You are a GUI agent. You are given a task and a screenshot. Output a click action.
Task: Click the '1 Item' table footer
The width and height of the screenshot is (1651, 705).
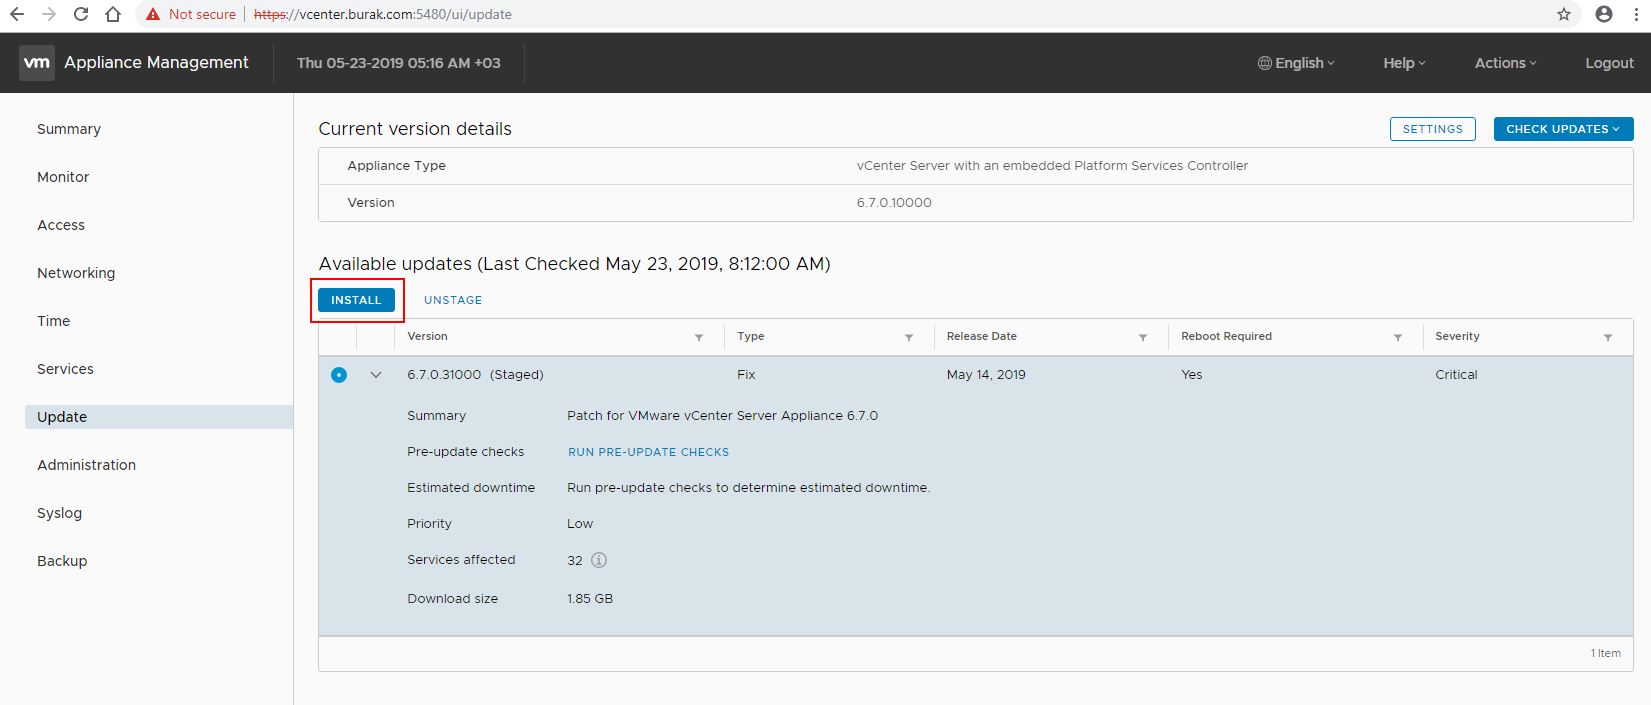(x=1606, y=653)
